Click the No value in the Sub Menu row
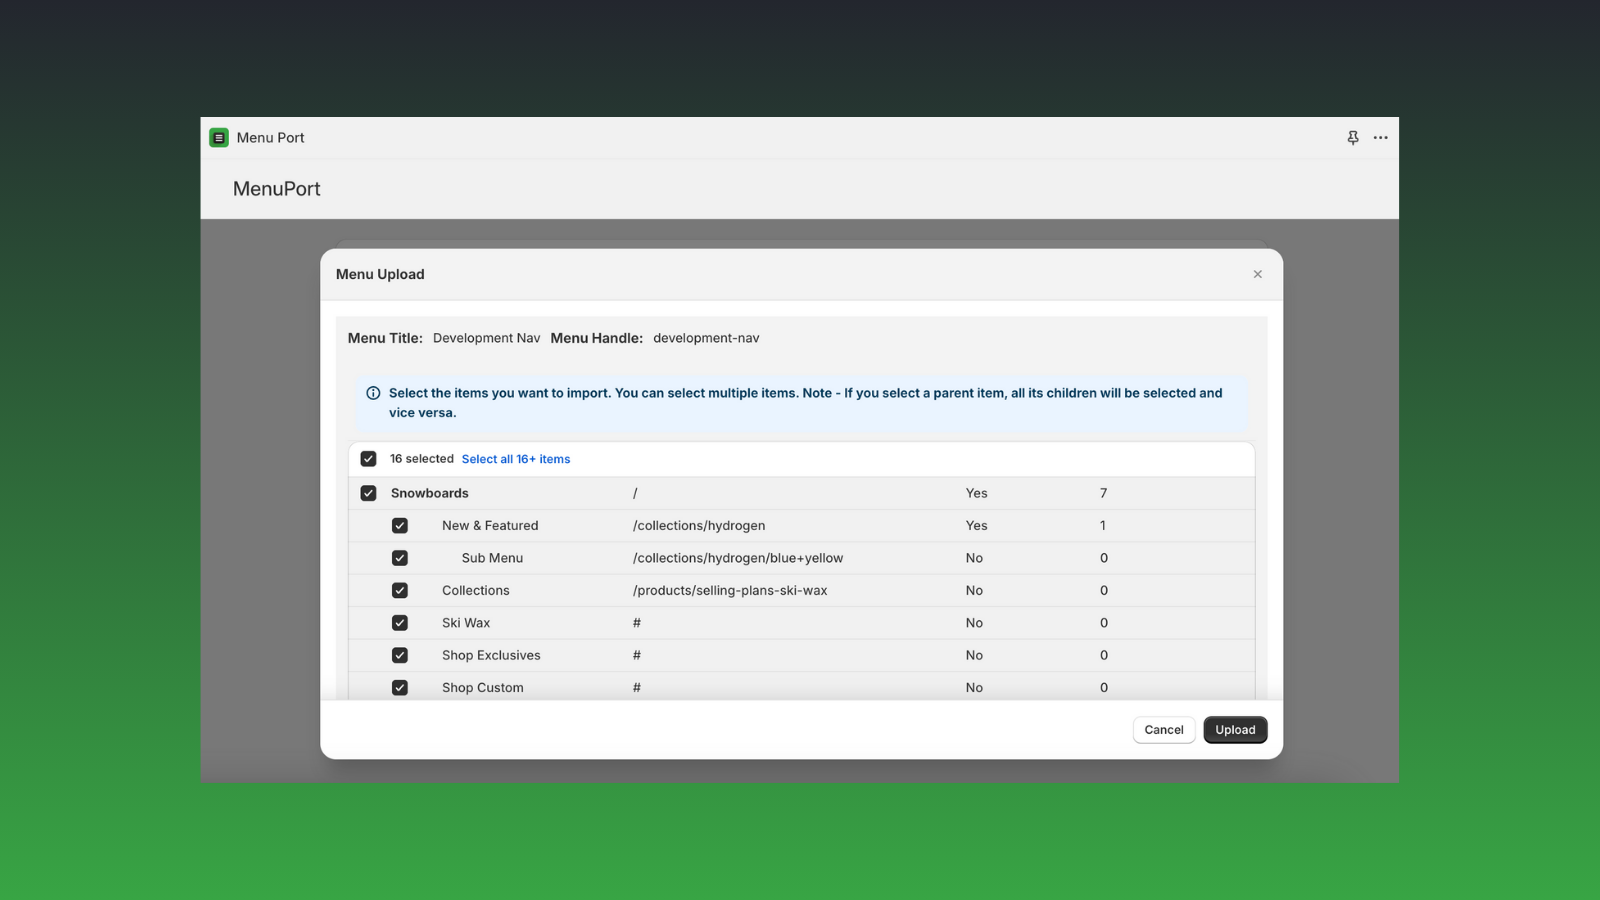The image size is (1600, 900). pos(974,558)
